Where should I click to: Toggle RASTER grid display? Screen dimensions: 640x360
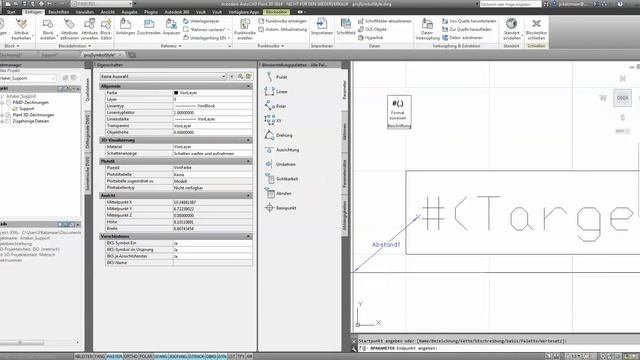(x=114, y=356)
